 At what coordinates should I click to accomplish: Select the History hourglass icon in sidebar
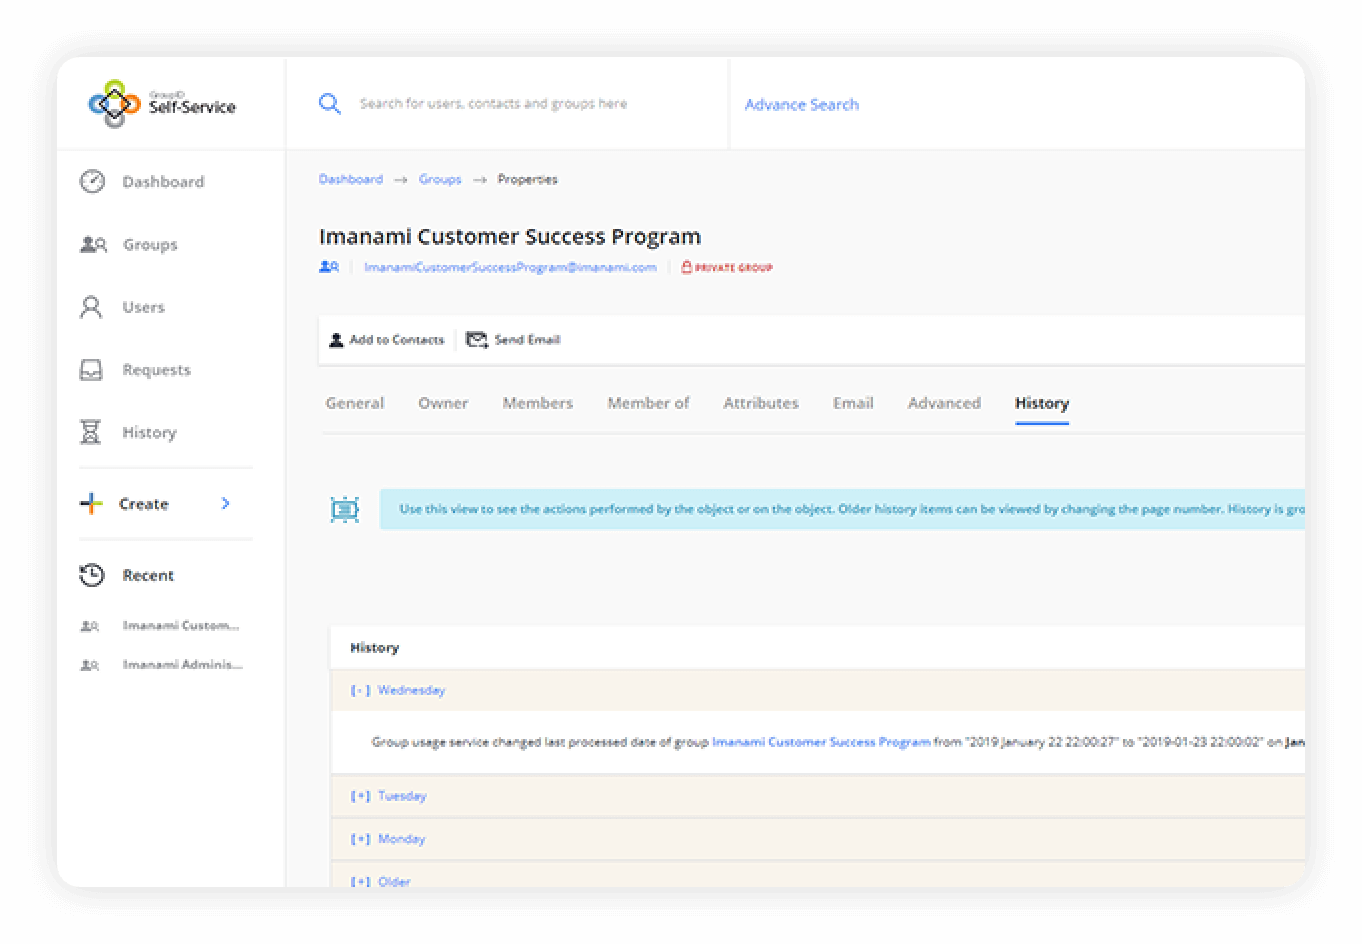[92, 432]
